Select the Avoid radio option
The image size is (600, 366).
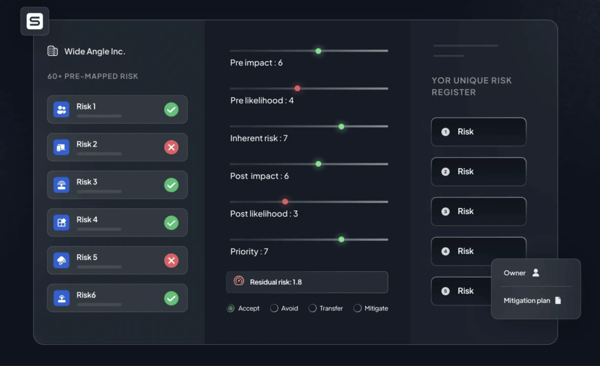tap(274, 308)
